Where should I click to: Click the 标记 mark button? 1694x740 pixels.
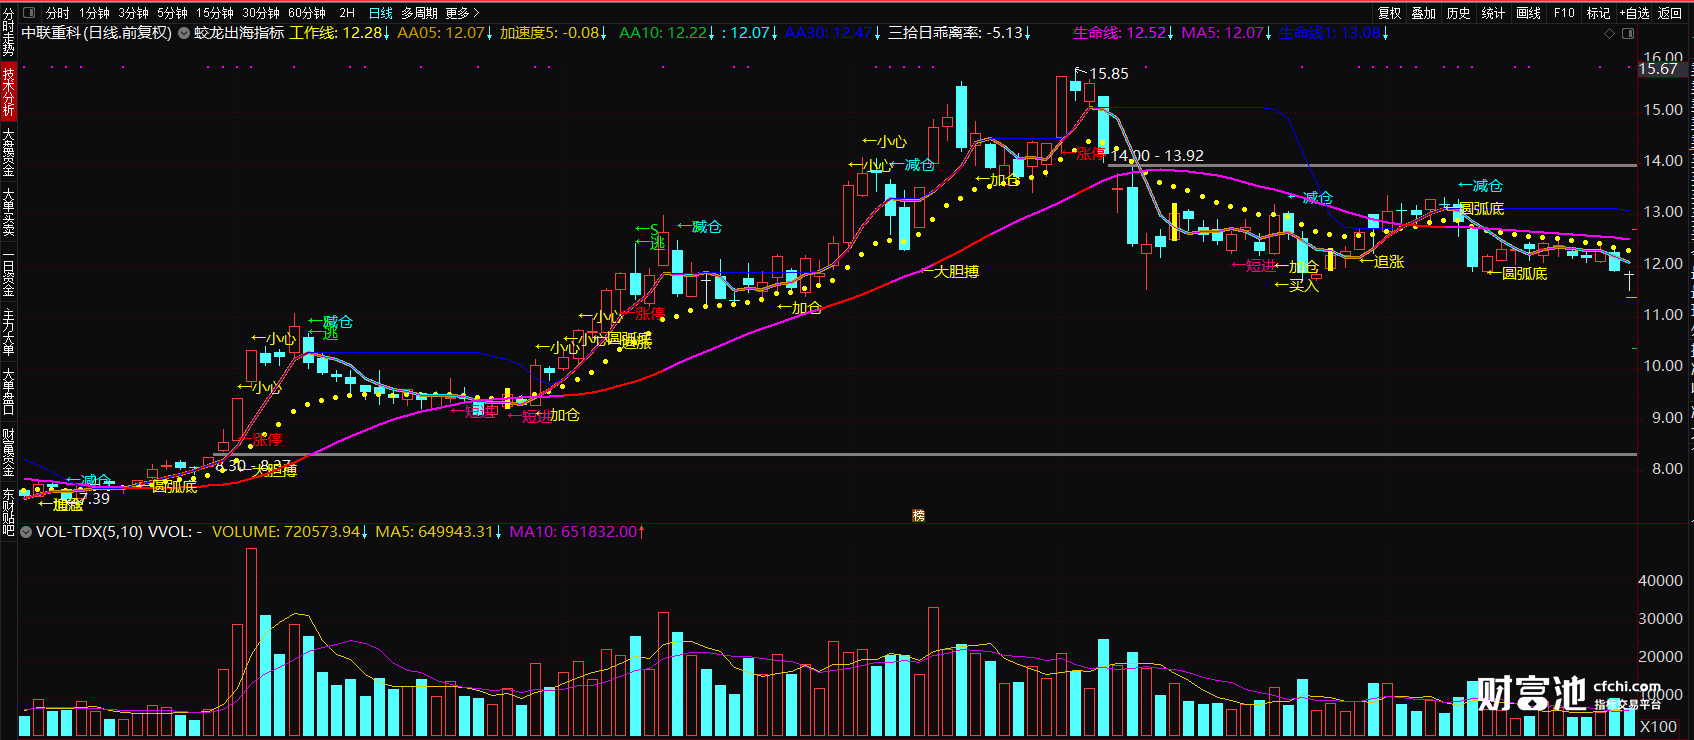[x=1598, y=13]
